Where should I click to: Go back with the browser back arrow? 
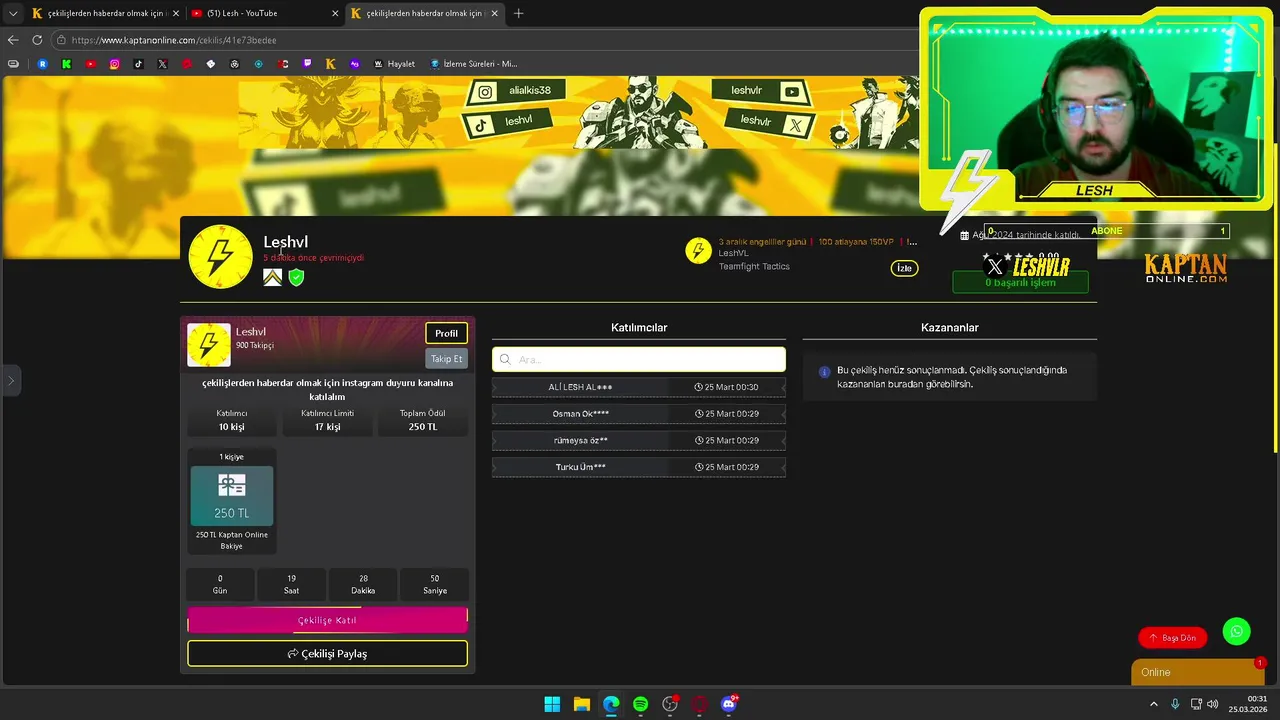13,40
